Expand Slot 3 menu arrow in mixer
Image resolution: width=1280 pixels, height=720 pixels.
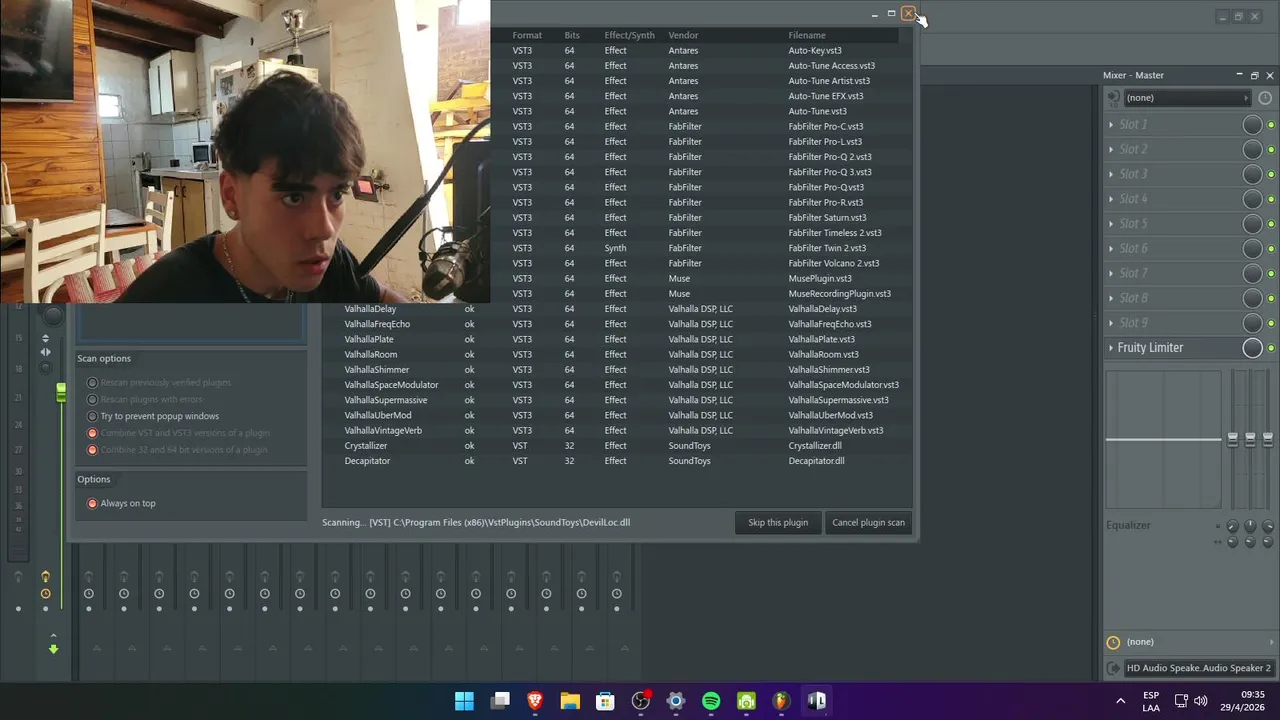pyautogui.click(x=1111, y=174)
